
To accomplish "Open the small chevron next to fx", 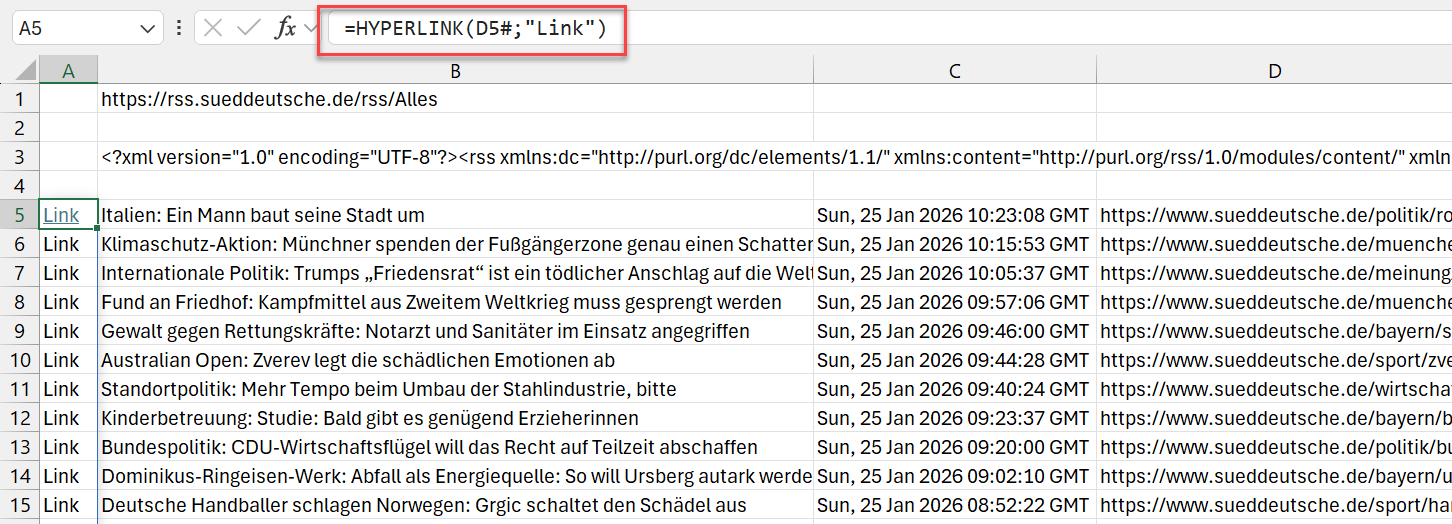I will 310,28.
